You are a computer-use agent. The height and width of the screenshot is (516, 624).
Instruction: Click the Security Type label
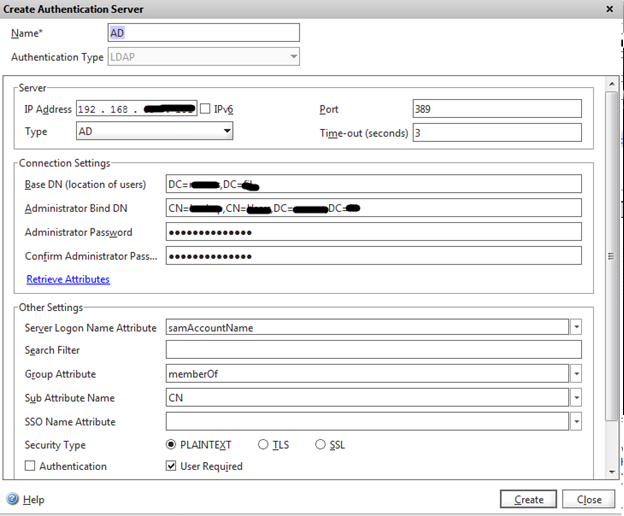click(x=55, y=445)
